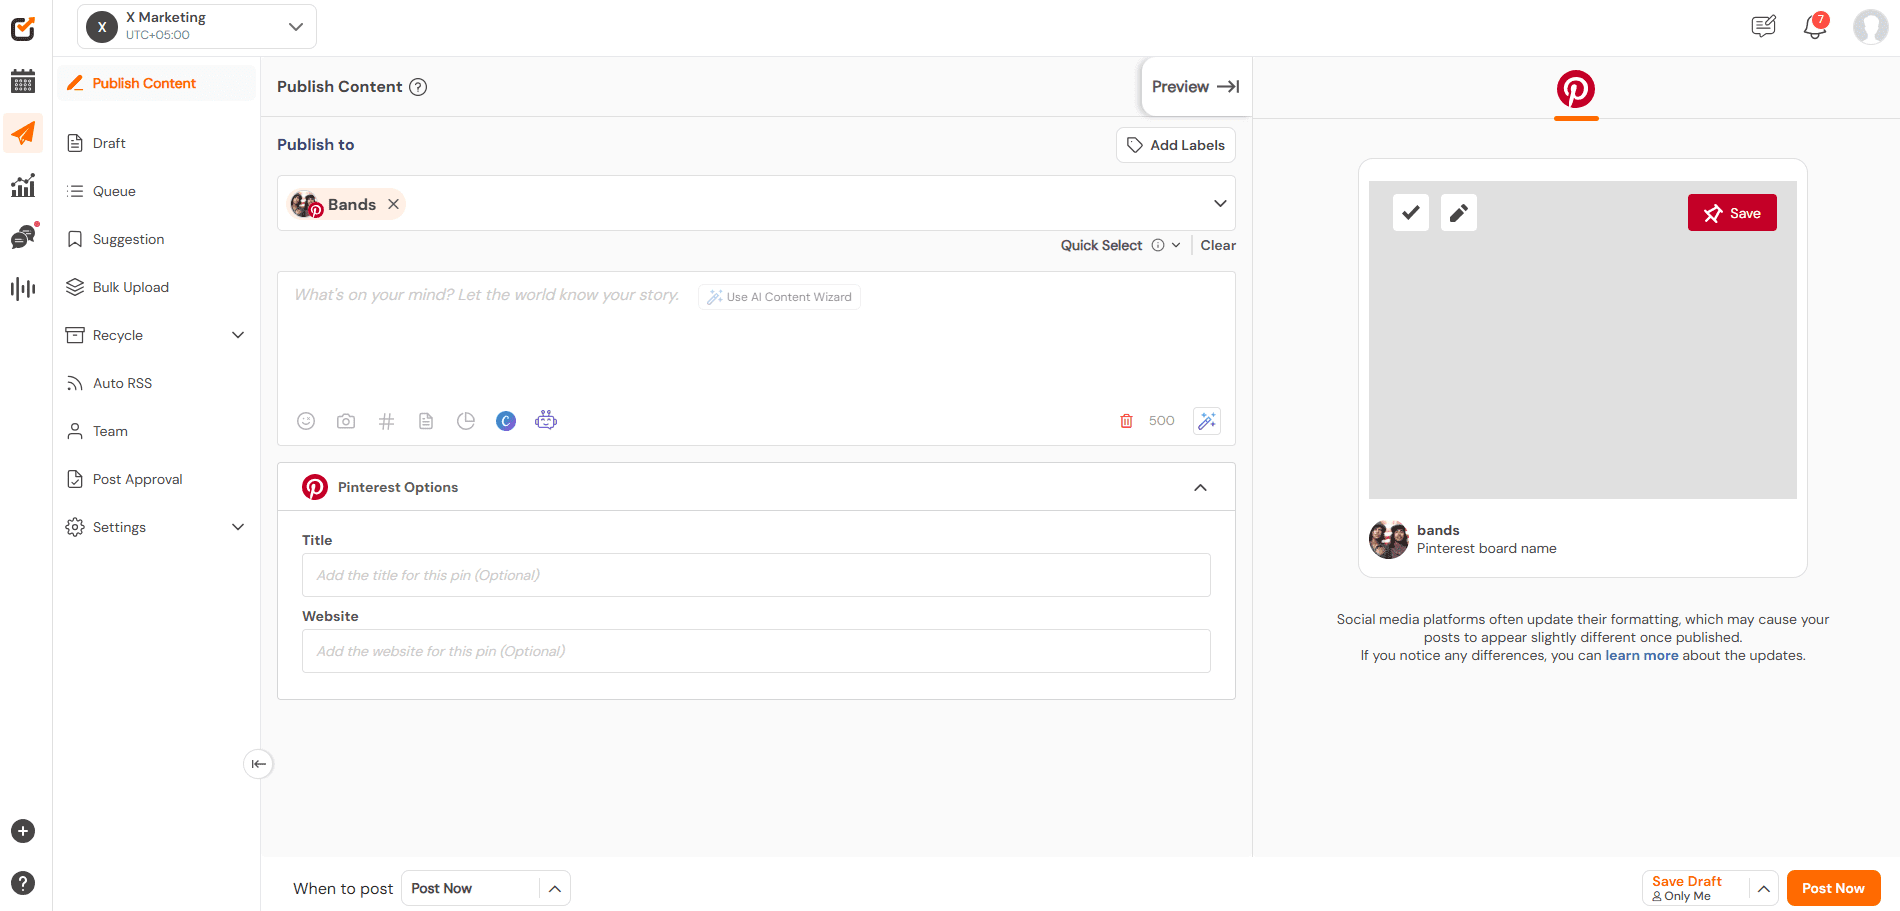Open the calendar section in the left rail
Image resolution: width=1900 pixels, height=911 pixels.
coord(22,81)
